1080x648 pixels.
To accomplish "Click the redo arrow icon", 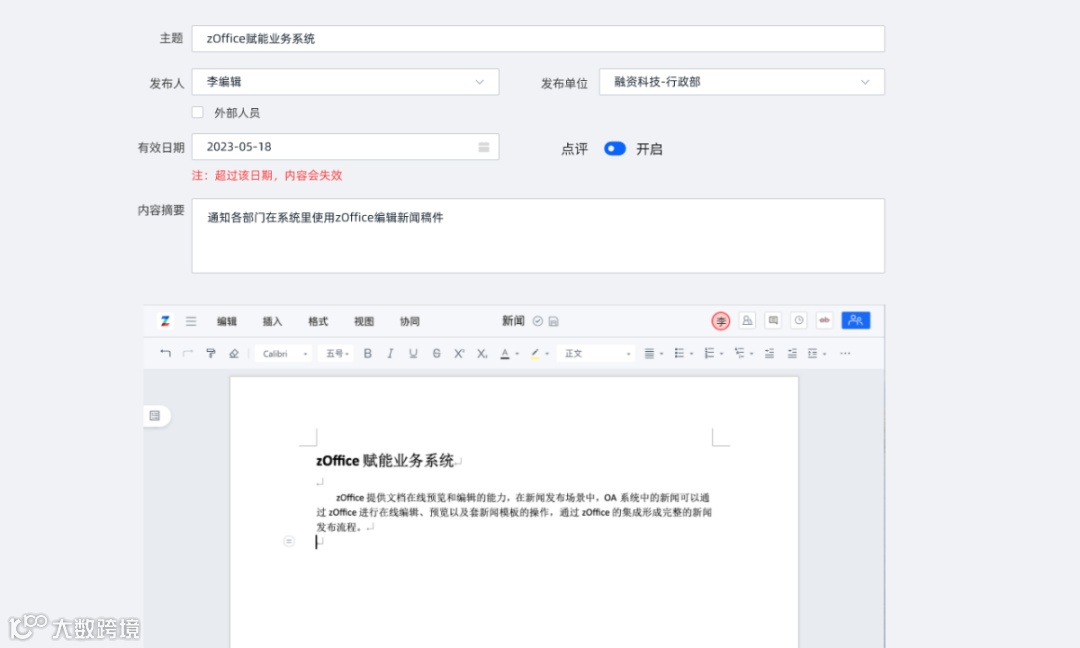I will 188,353.
